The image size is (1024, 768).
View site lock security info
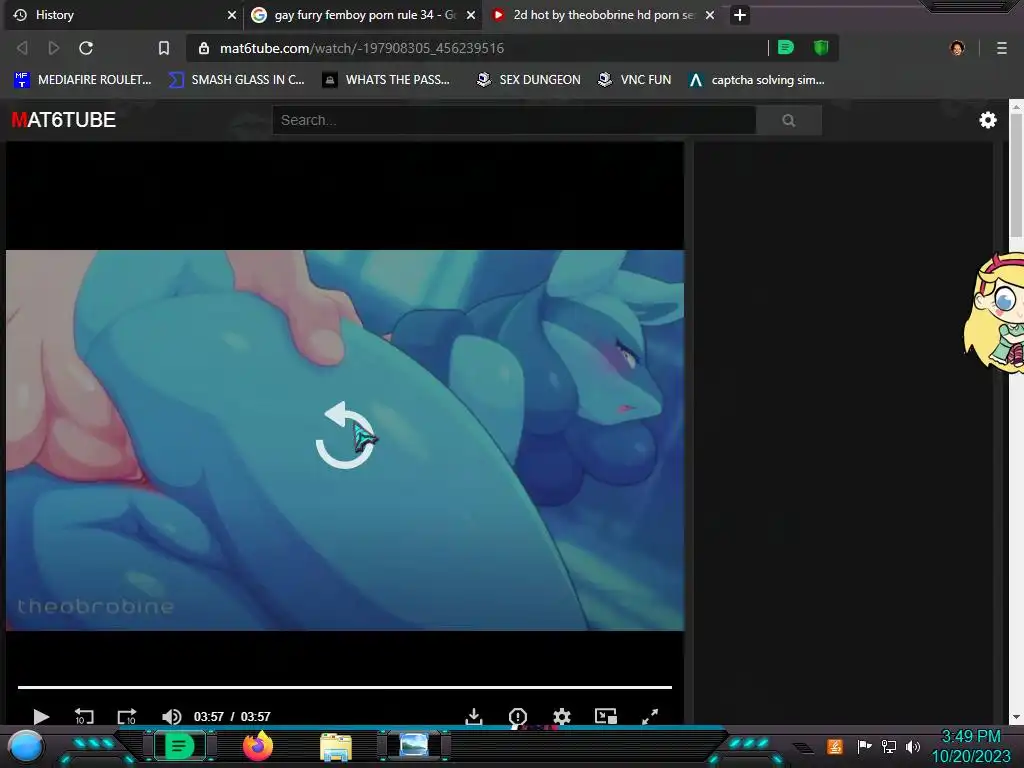[x=204, y=48]
